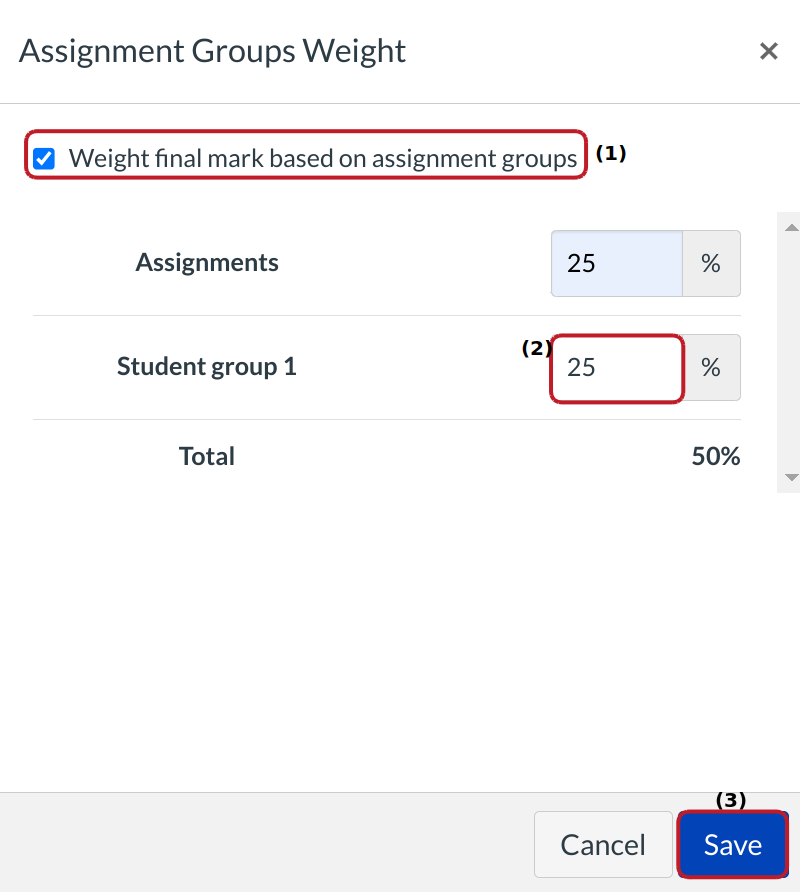Untick the weight final mark checkbox
The height and width of the screenshot is (892, 800).
[44, 158]
